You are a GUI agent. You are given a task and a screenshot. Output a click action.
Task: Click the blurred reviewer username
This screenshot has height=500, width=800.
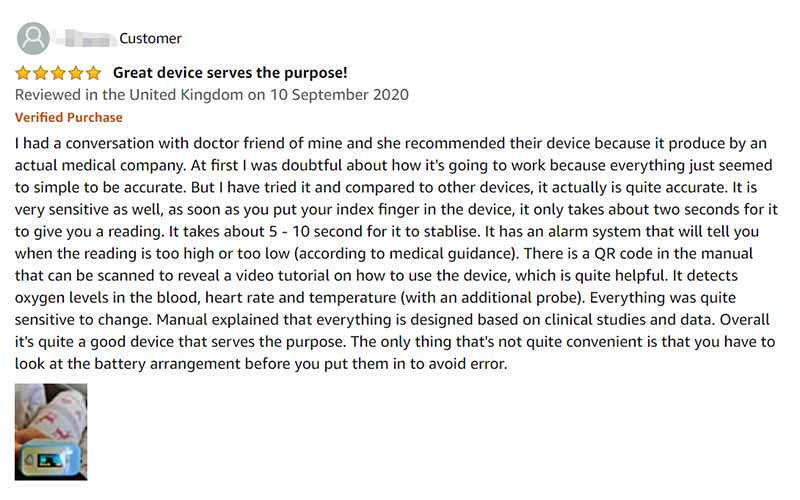coord(84,38)
